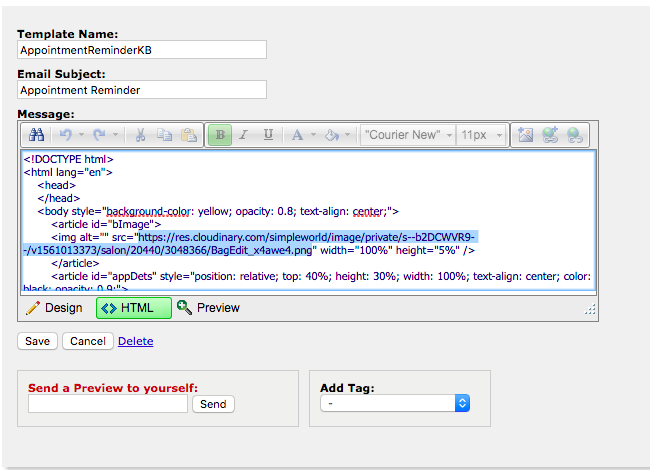Click the '<body style=' line in editor
Screen dimensions: 650x470
coord(218,211)
